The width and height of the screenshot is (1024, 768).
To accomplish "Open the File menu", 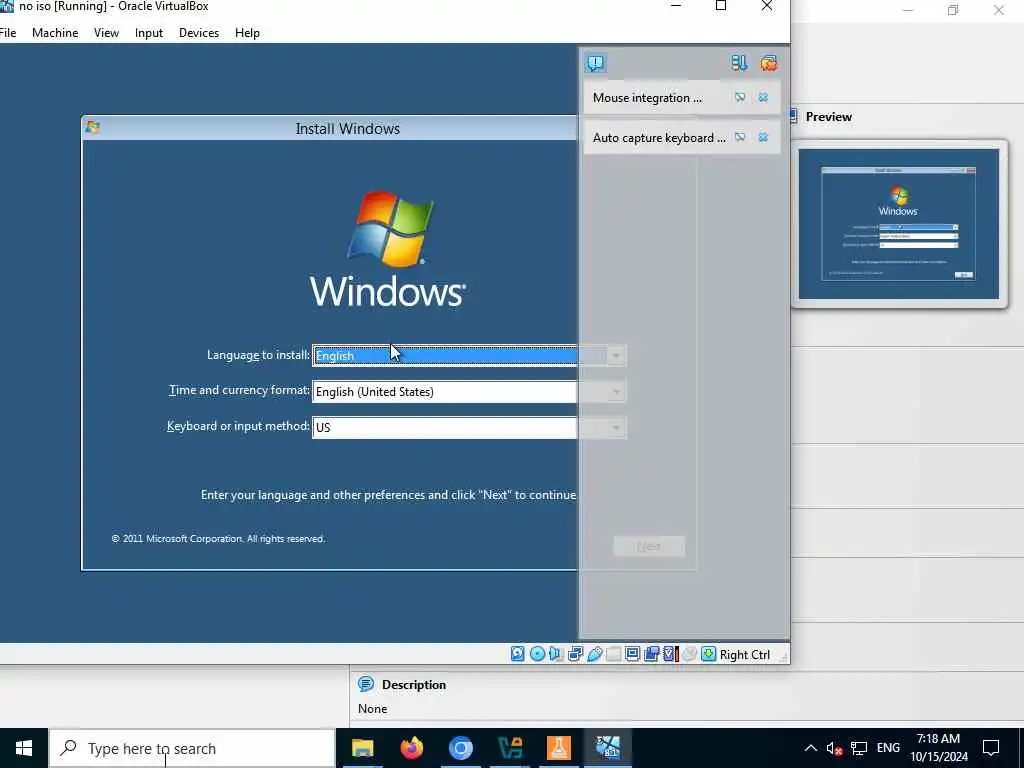I will coord(8,33).
